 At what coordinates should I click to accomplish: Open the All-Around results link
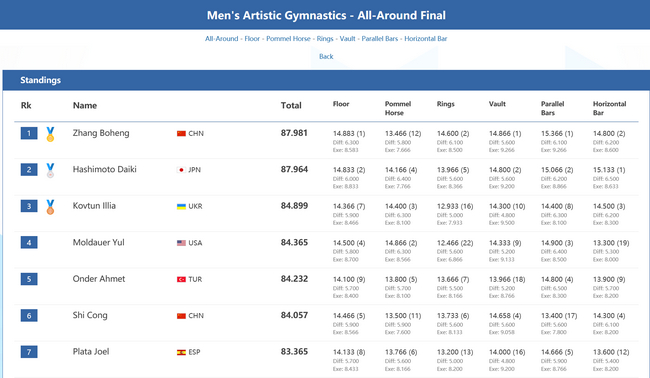tap(221, 39)
